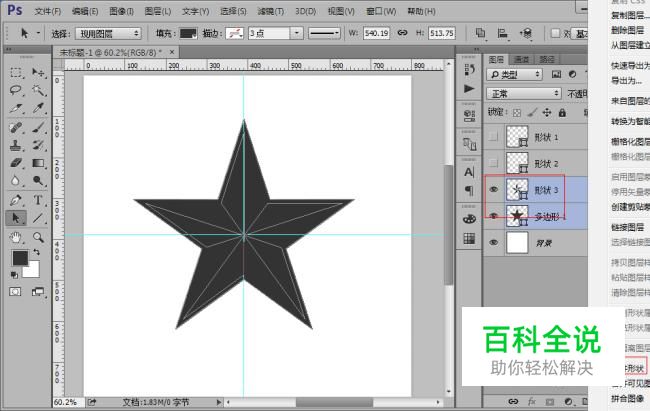Toggle Quick Mask mode
Image resolution: width=650 pixels, height=411 pixels.
tap(15, 292)
